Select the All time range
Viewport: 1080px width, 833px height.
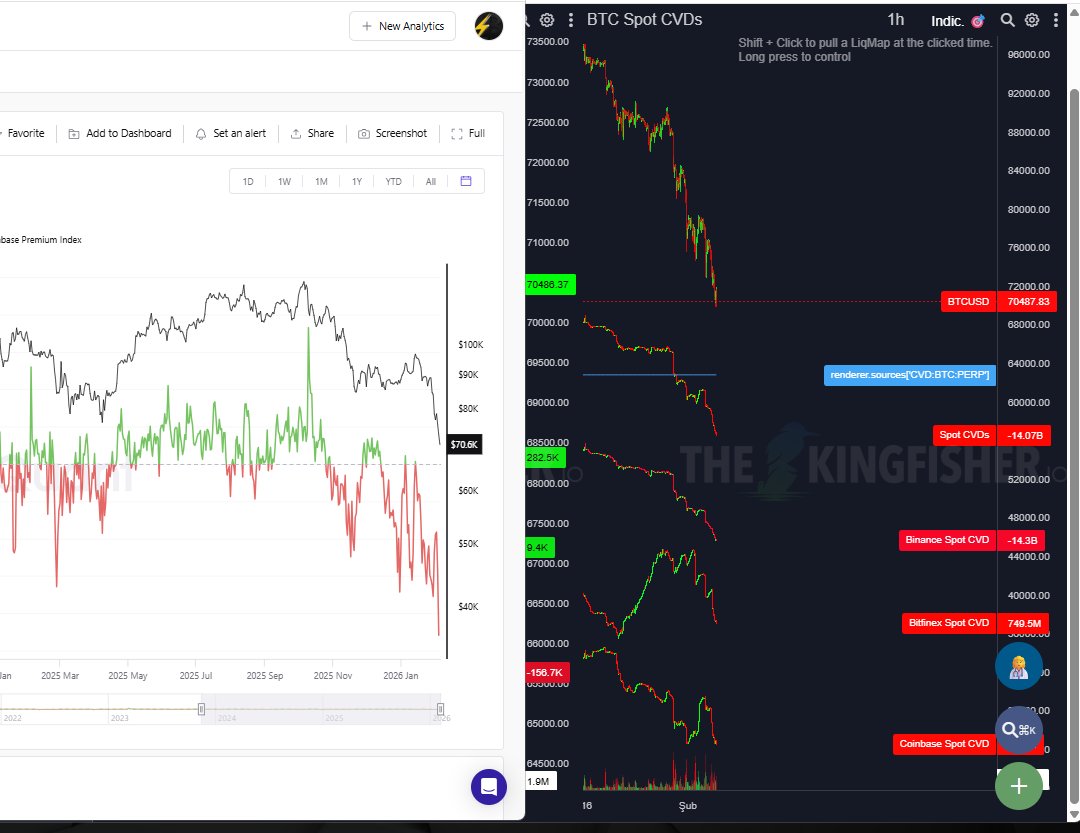[430, 182]
